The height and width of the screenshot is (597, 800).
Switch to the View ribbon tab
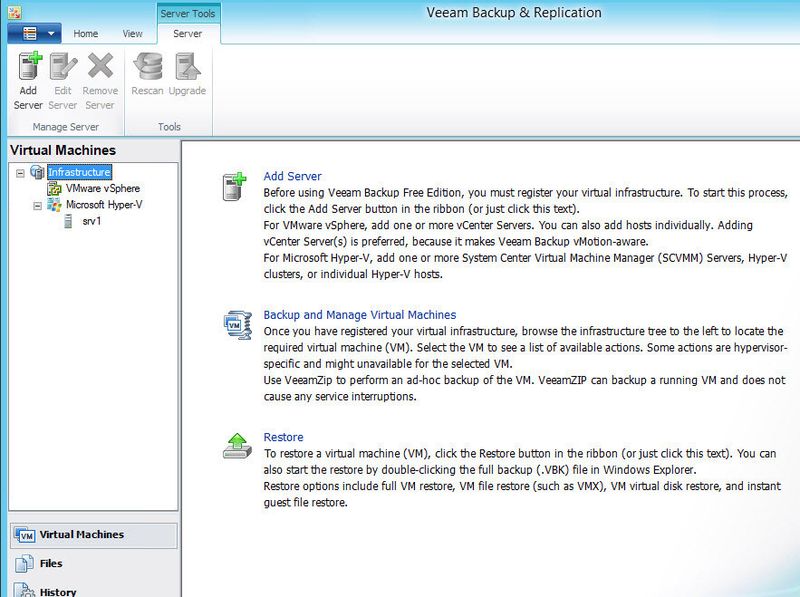pyautogui.click(x=131, y=33)
